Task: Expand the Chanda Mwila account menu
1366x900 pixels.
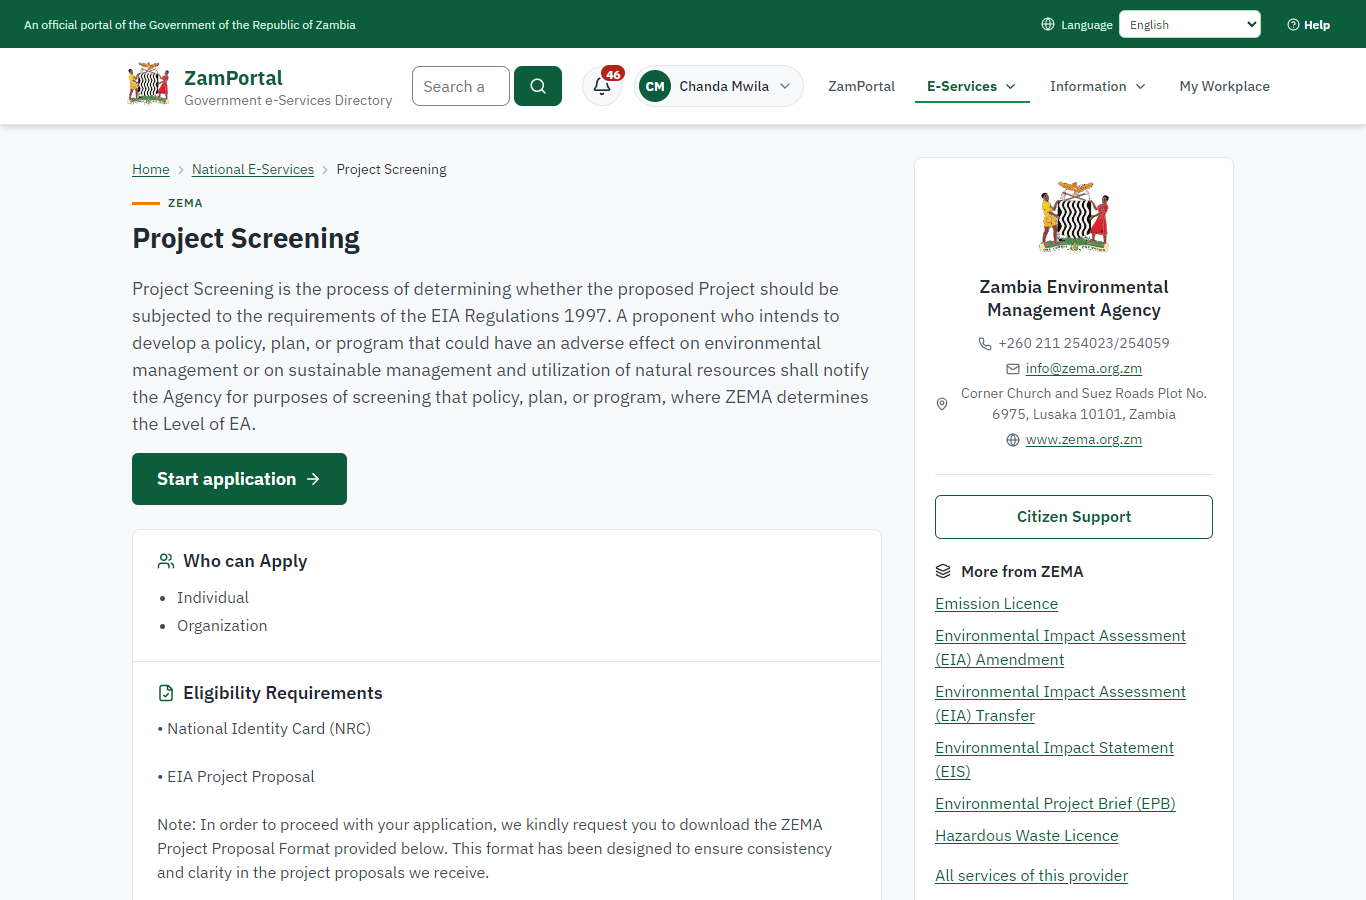Action: [x=719, y=86]
